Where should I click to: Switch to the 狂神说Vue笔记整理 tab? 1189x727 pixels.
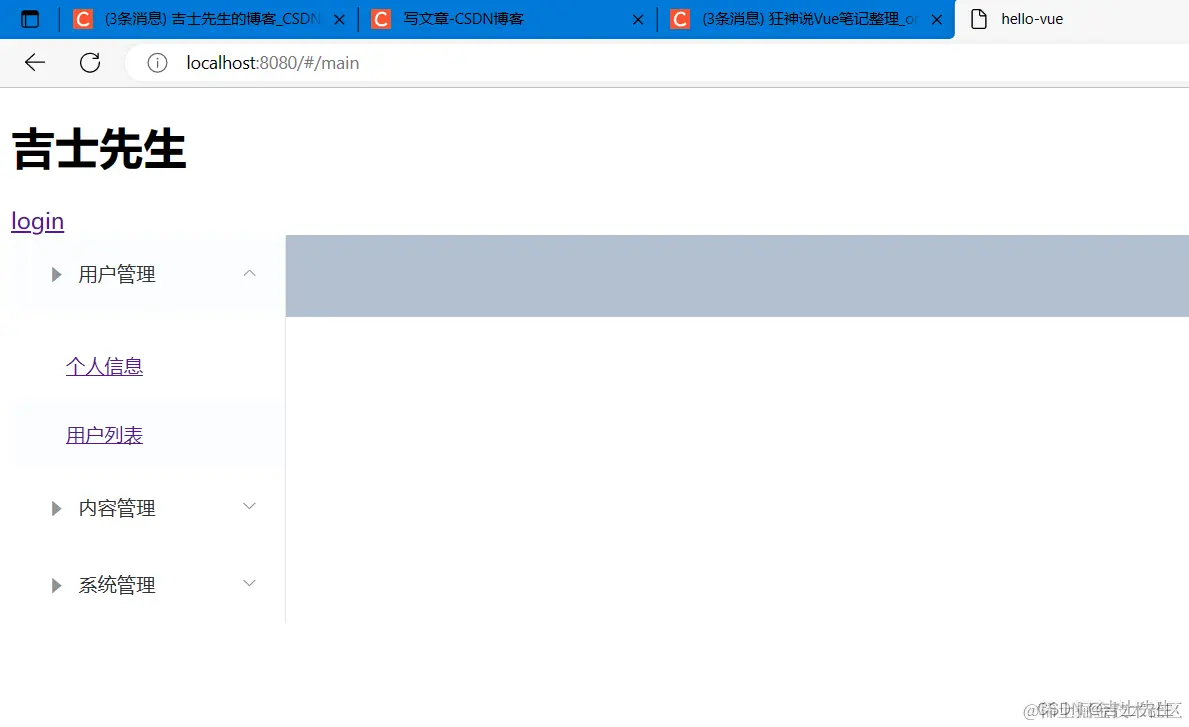805,19
